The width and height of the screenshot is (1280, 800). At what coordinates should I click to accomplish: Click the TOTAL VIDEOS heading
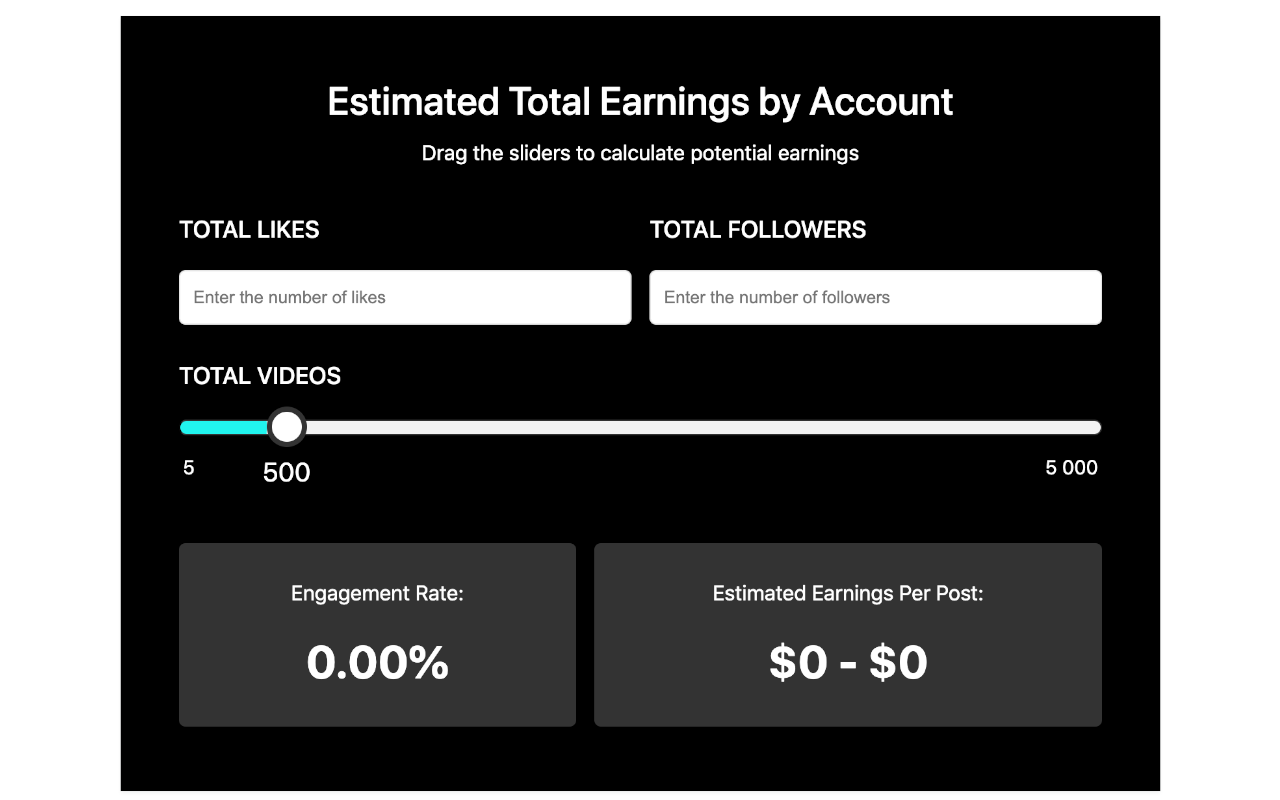258,378
